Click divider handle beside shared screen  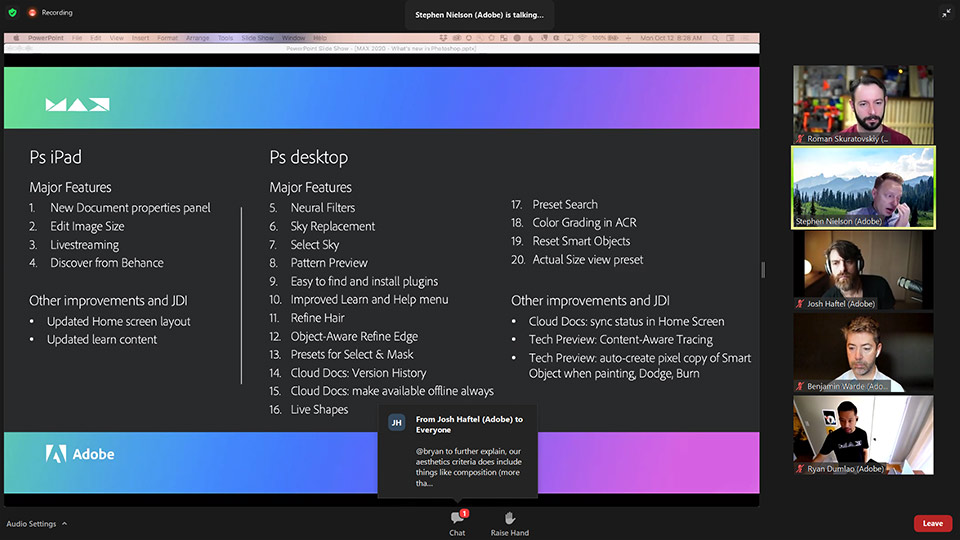coord(763,270)
